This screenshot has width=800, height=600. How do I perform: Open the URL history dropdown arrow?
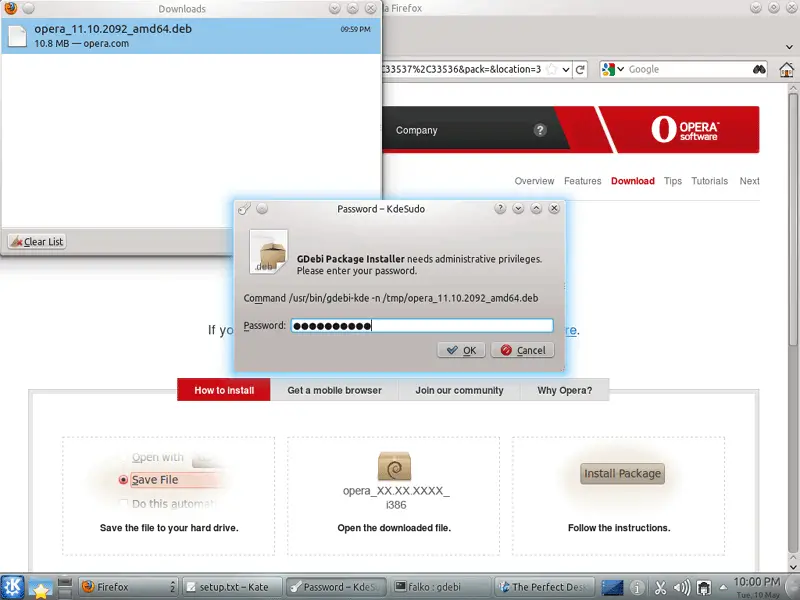pos(566,69)
